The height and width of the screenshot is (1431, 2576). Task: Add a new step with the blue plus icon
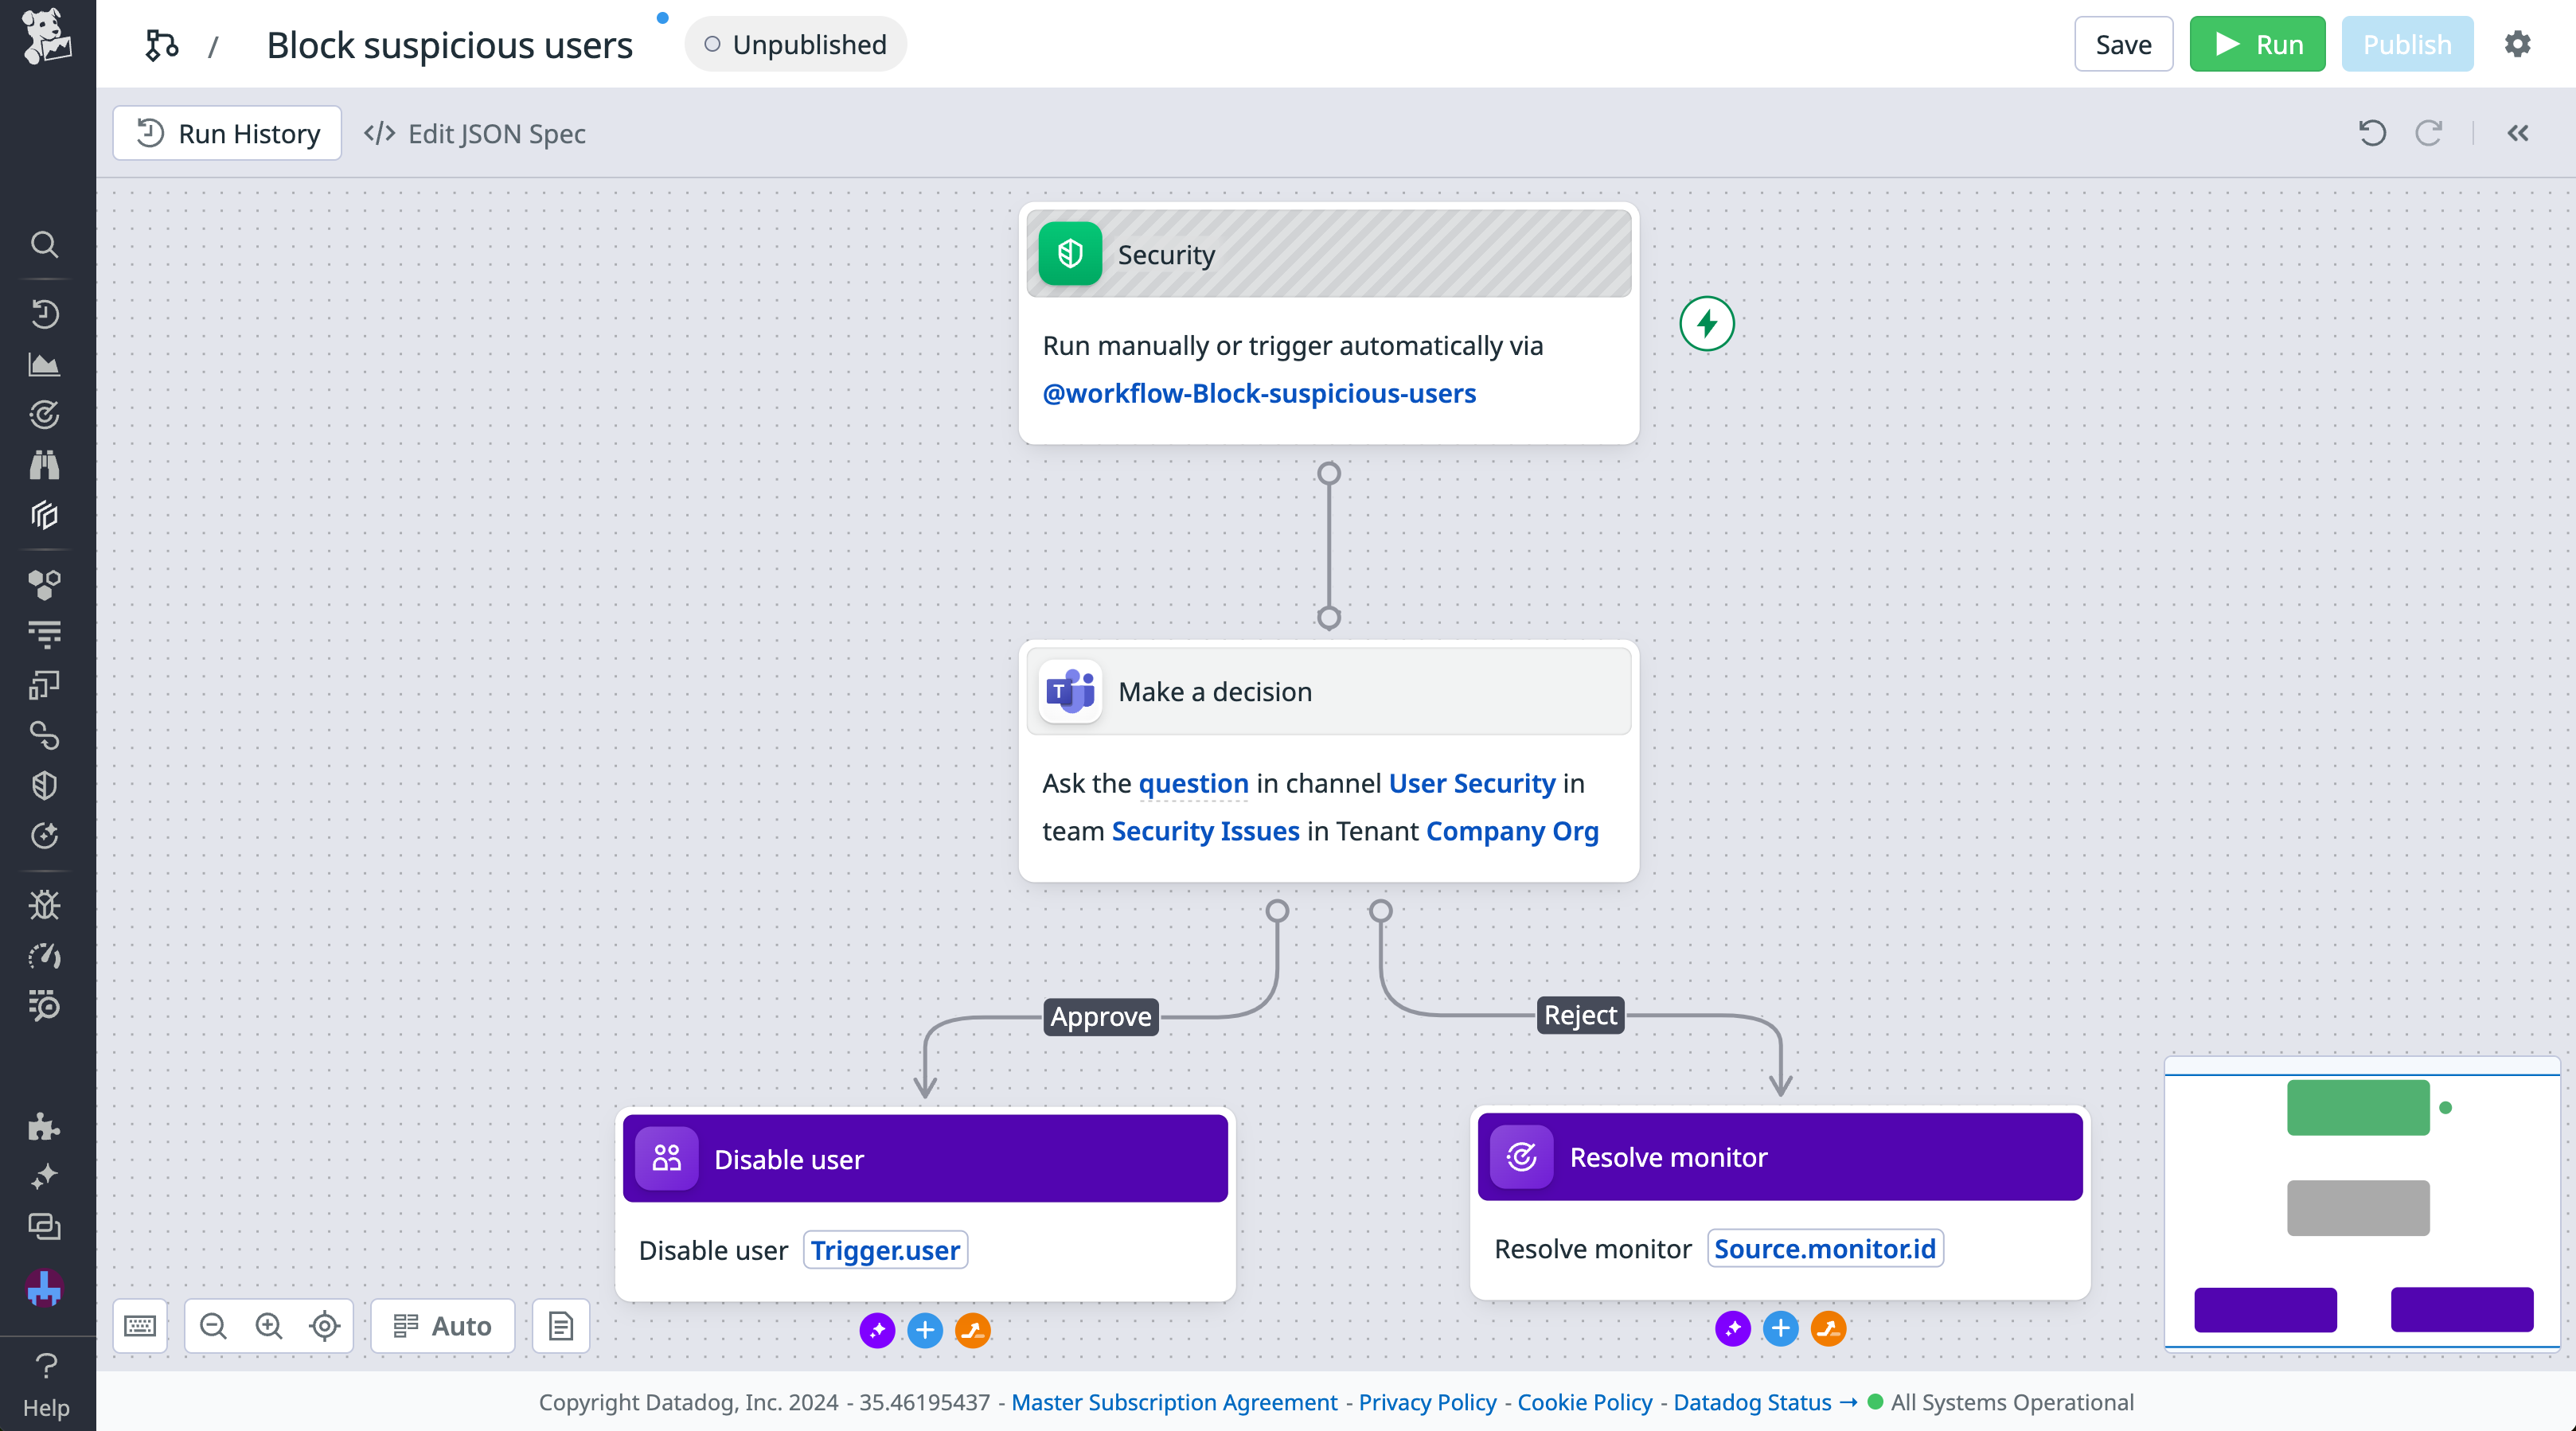(x=924, y=1330)
